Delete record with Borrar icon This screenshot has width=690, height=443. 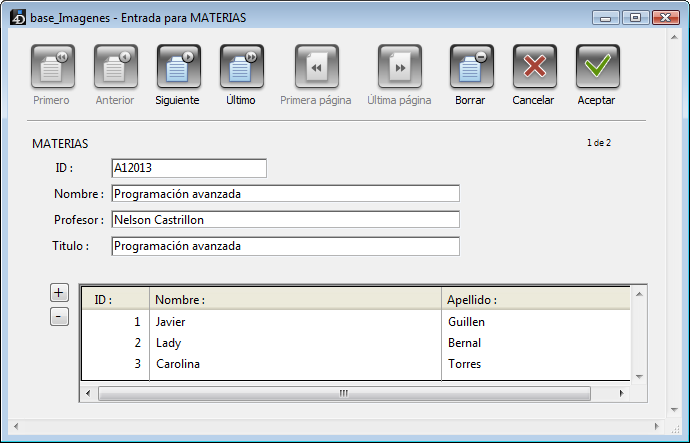(471, 67)
